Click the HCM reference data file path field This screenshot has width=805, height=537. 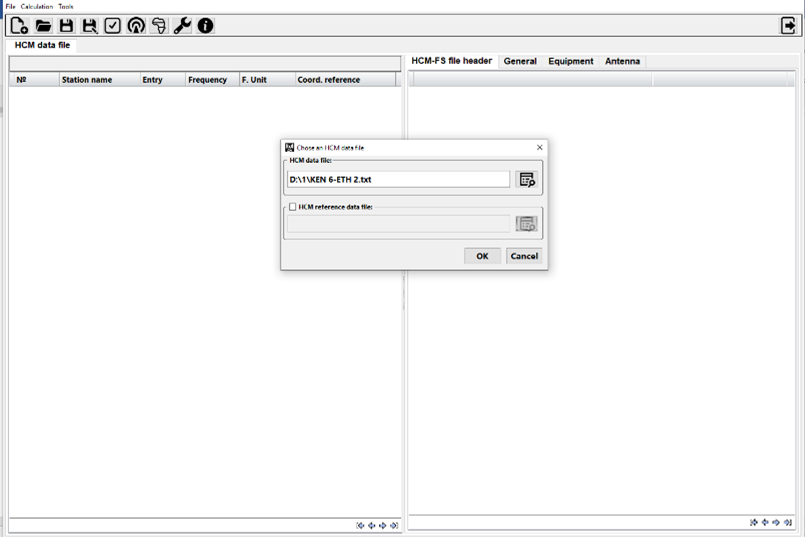coord(398,224)
